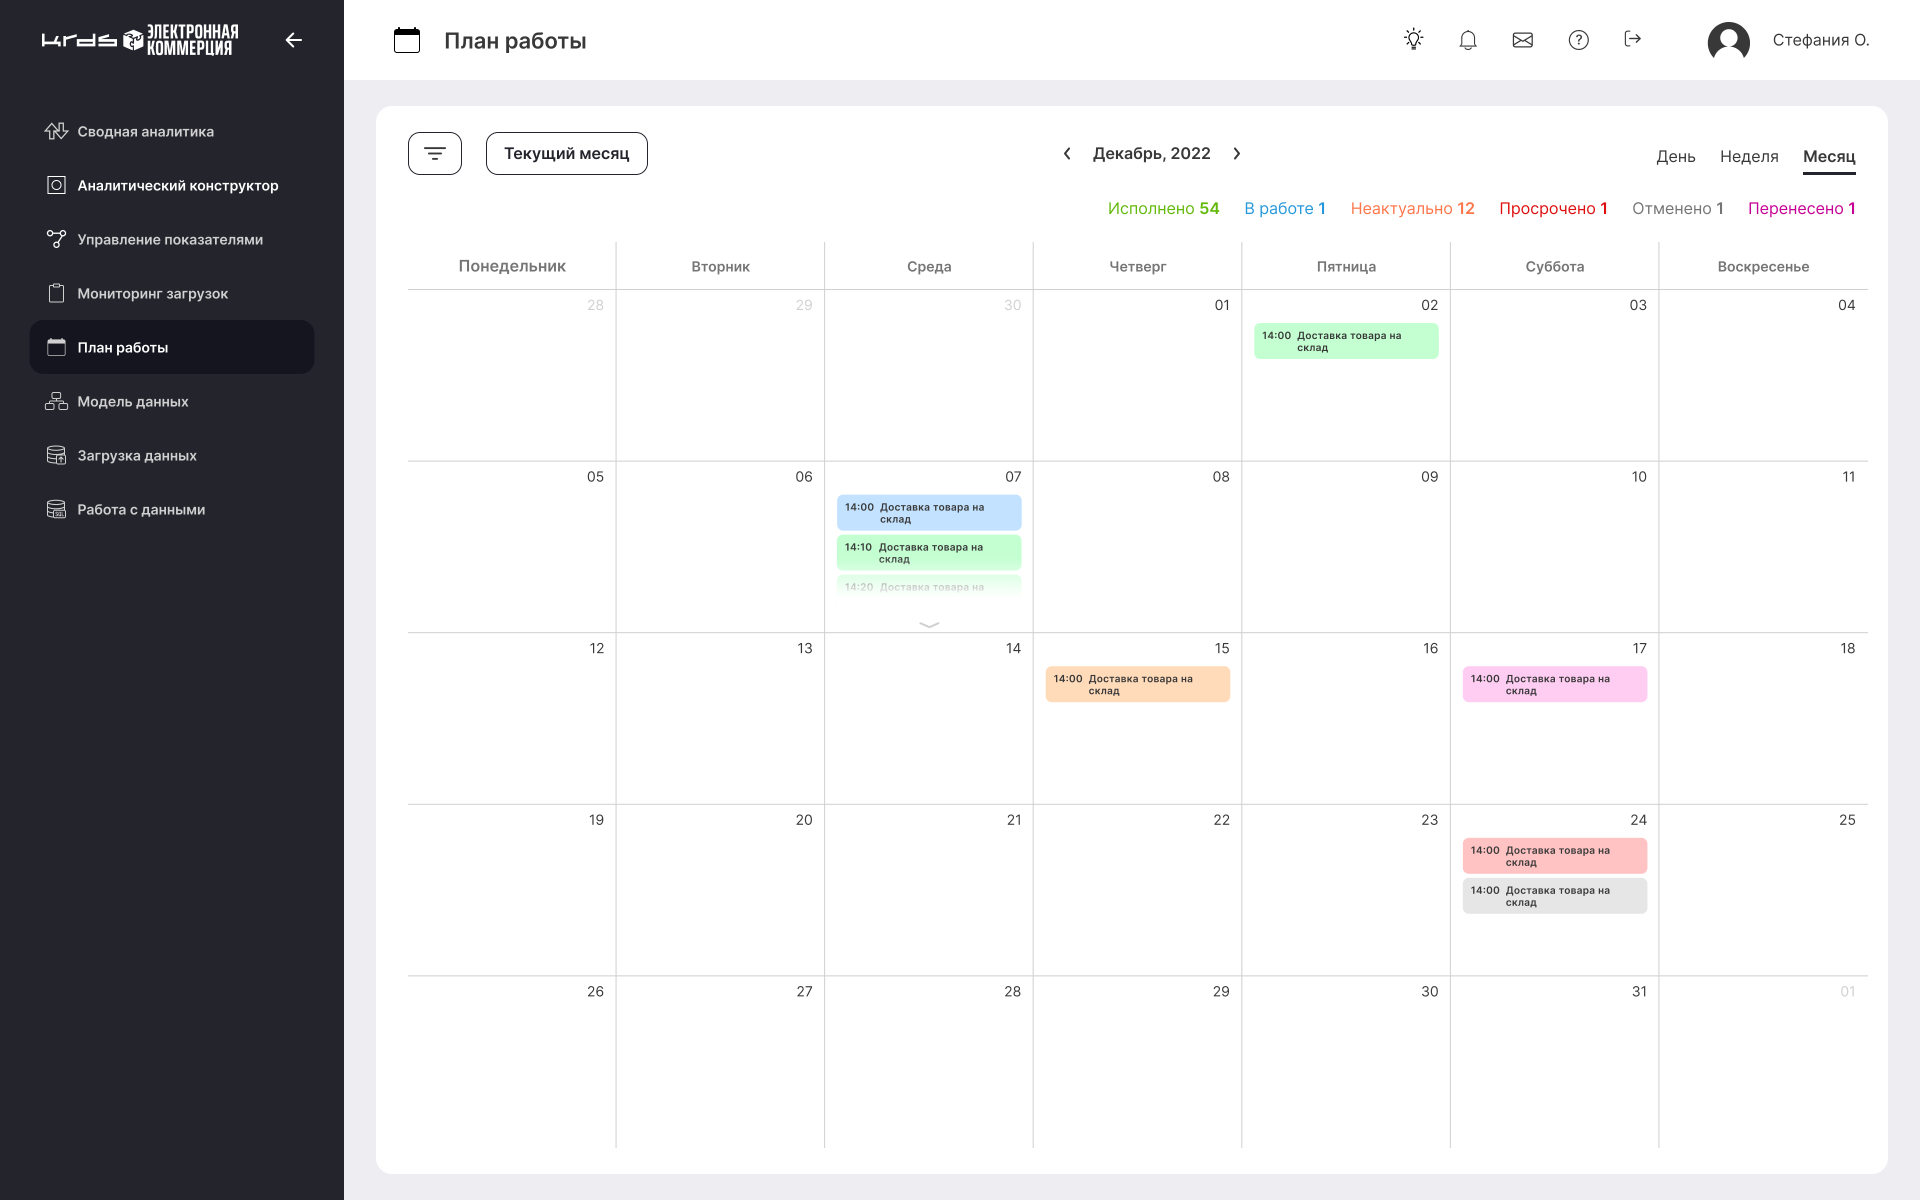Click the logout icon
Image resolution: width=1920 pixels, height=1200 pixels.
(1633, 39)
